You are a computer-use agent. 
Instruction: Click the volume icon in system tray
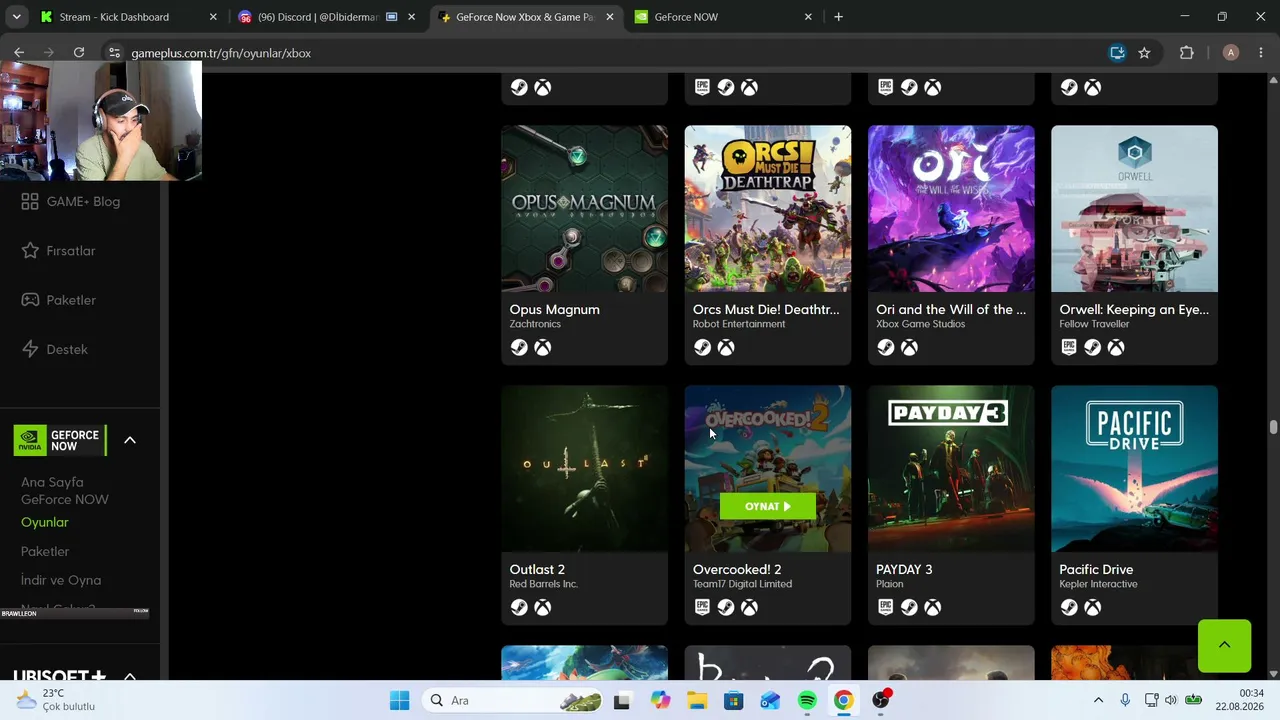click(1171, 700)
